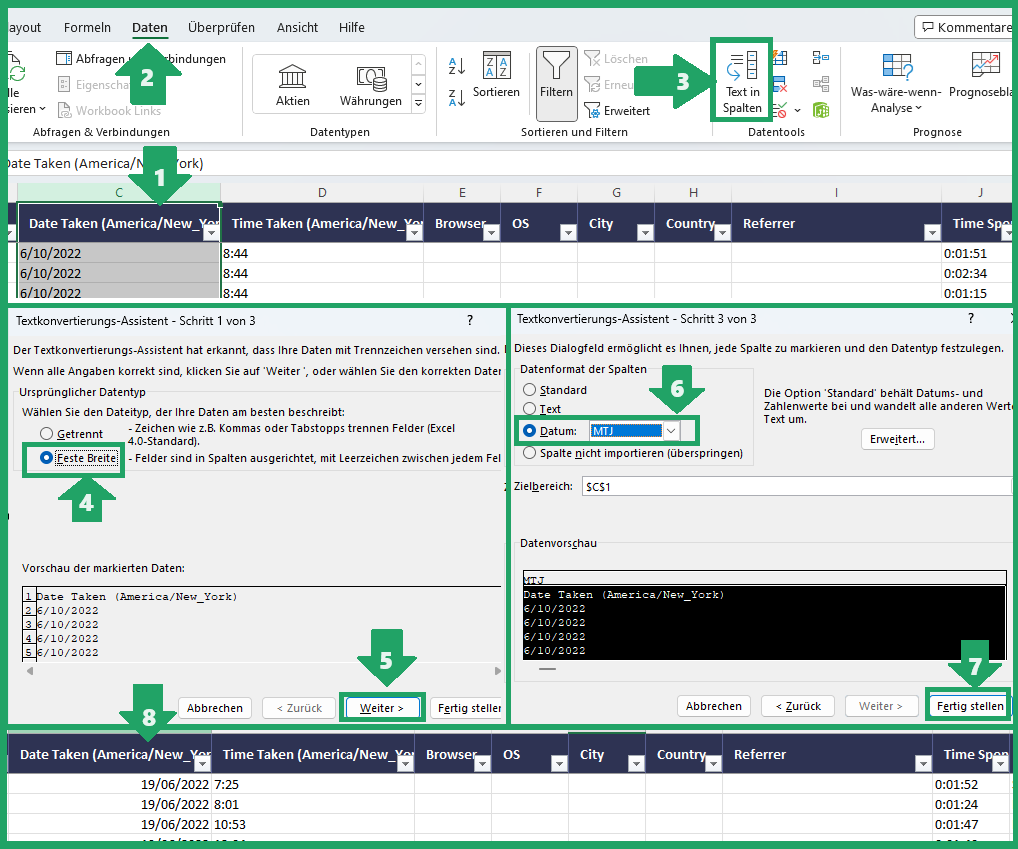Open the Hilfe tab
1018x849 pixels.
(x=352, y=27)
